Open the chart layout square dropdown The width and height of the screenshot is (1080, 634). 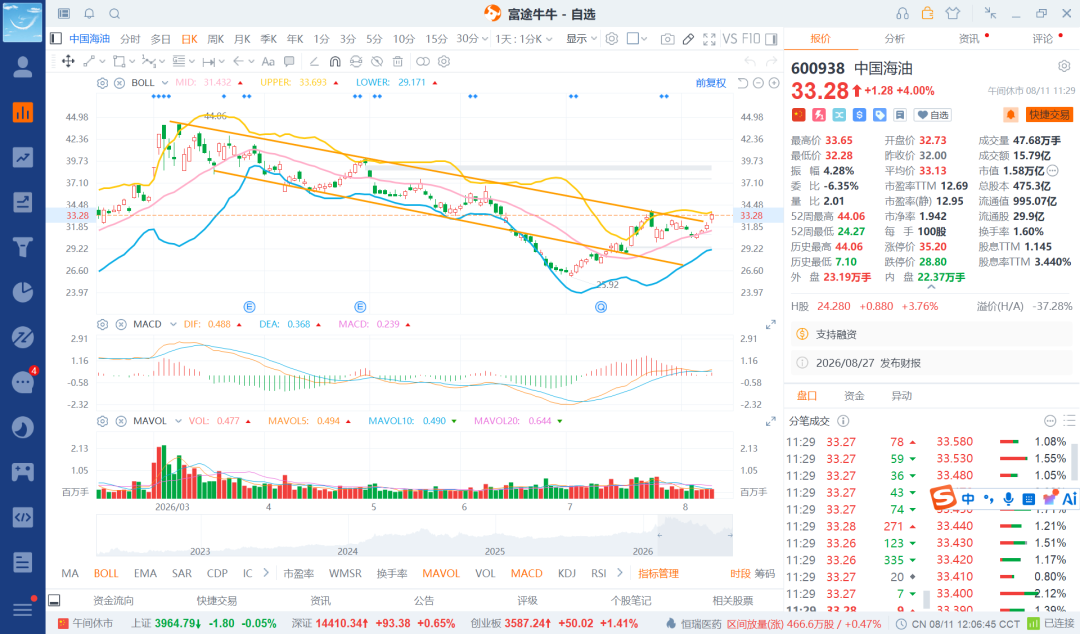637,39
